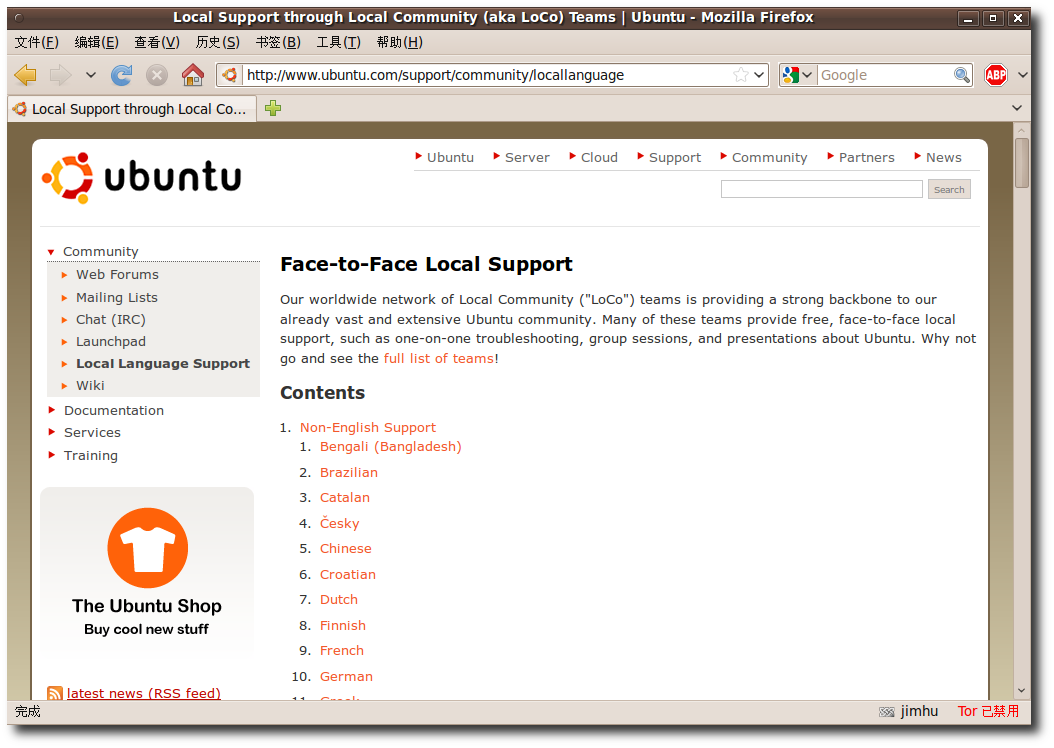The height and width of the screenshot is (748, 1054).
Task: Open the Catalan link
Action: 345,497
